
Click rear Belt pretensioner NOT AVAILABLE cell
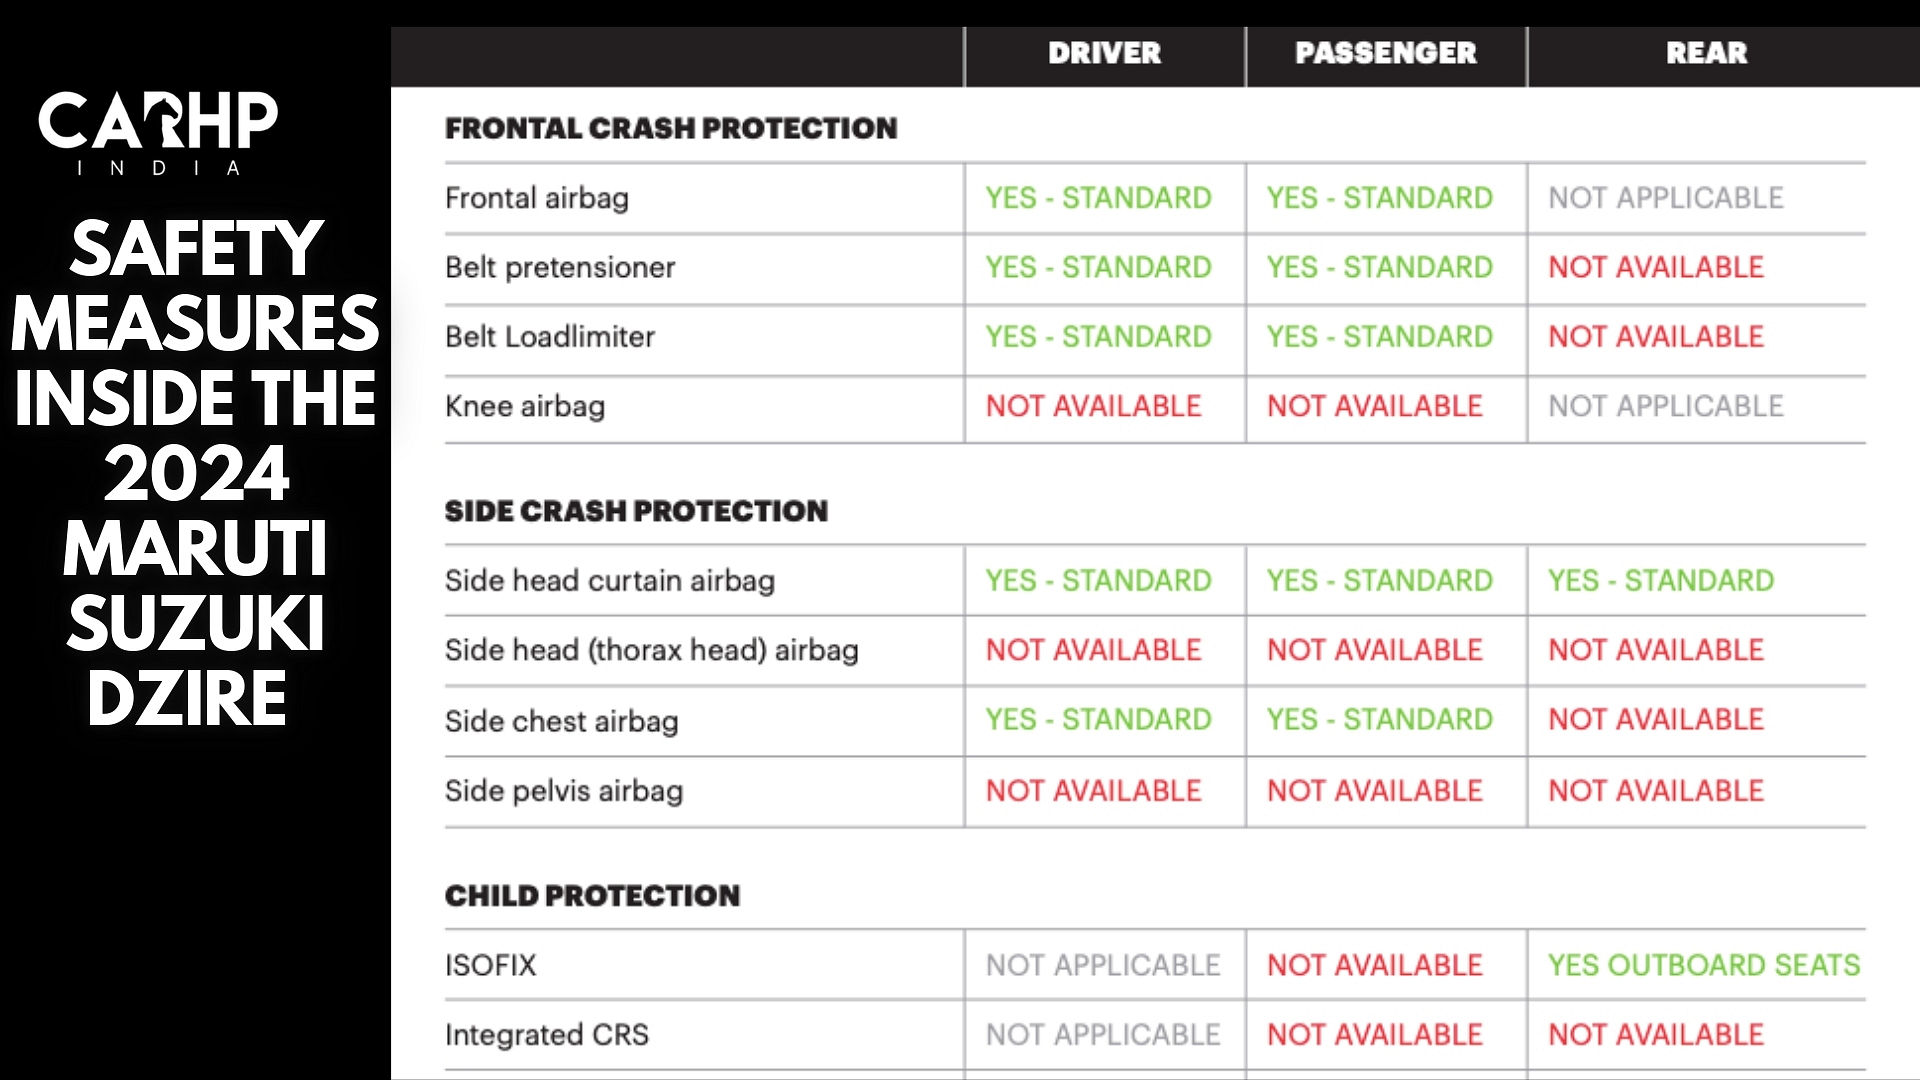[1656, 267]
